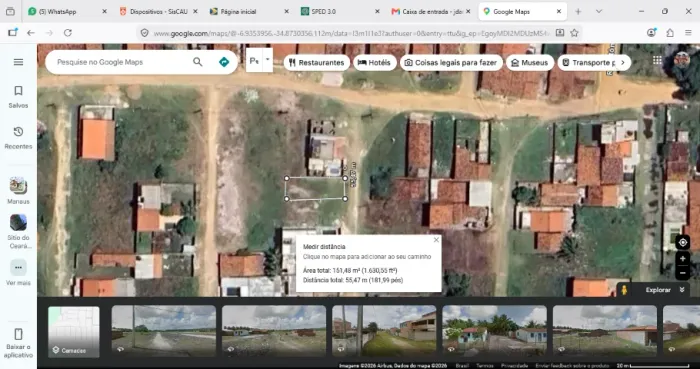Screen dimensions: 700x369
Task: Open Recentes history panel
Action: pyautogui.click(x=18, y=138)
